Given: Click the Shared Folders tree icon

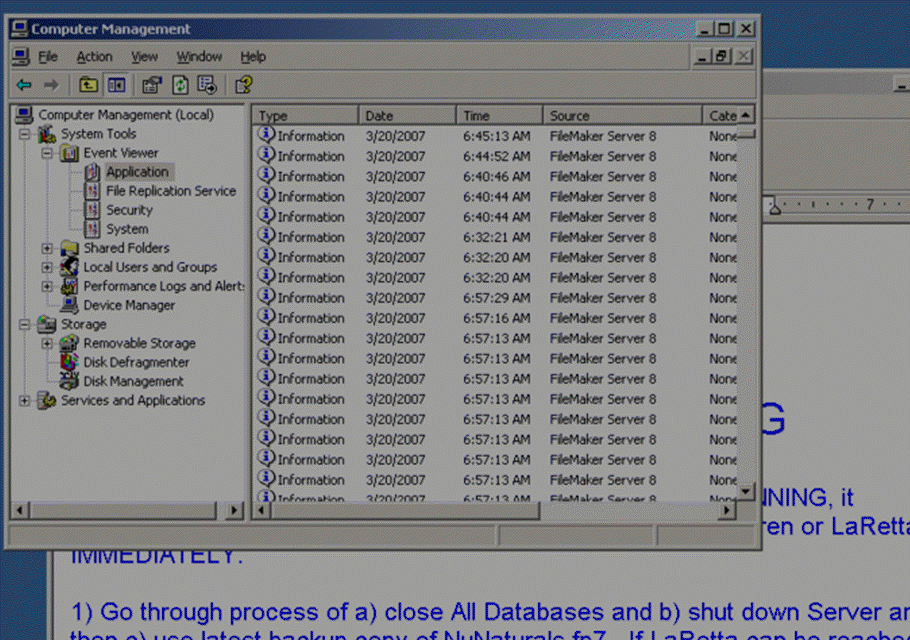Looking at the screenshot, I should click(70, 248).
